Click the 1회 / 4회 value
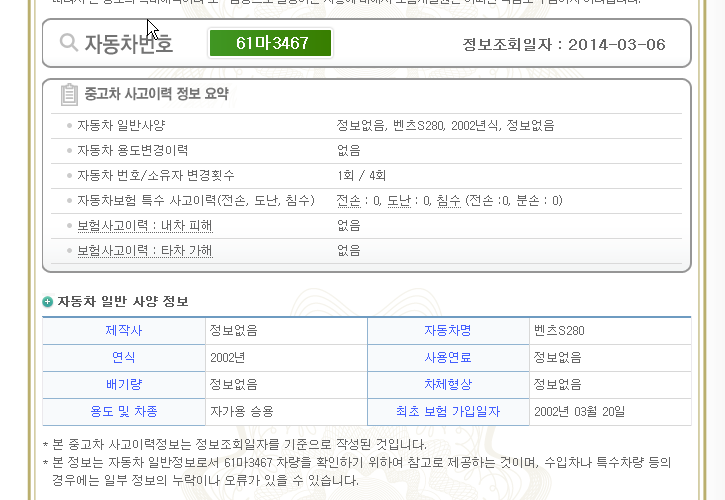725x500 pixels. (x=361, y=176)
